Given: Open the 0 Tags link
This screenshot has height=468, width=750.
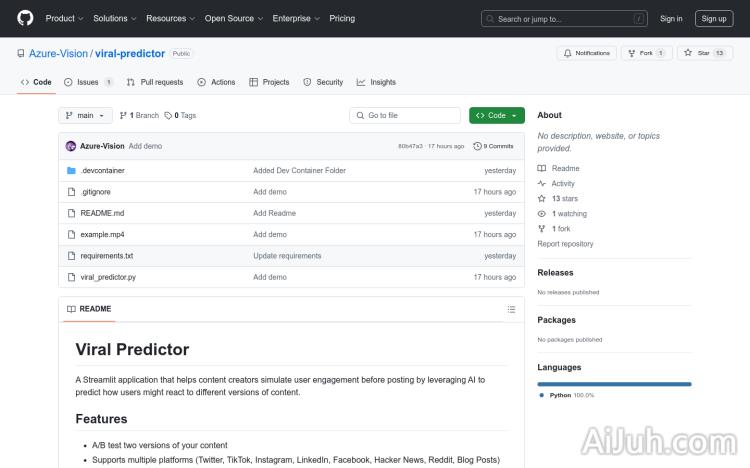Looking at the screenshot, I should point(181,116).
